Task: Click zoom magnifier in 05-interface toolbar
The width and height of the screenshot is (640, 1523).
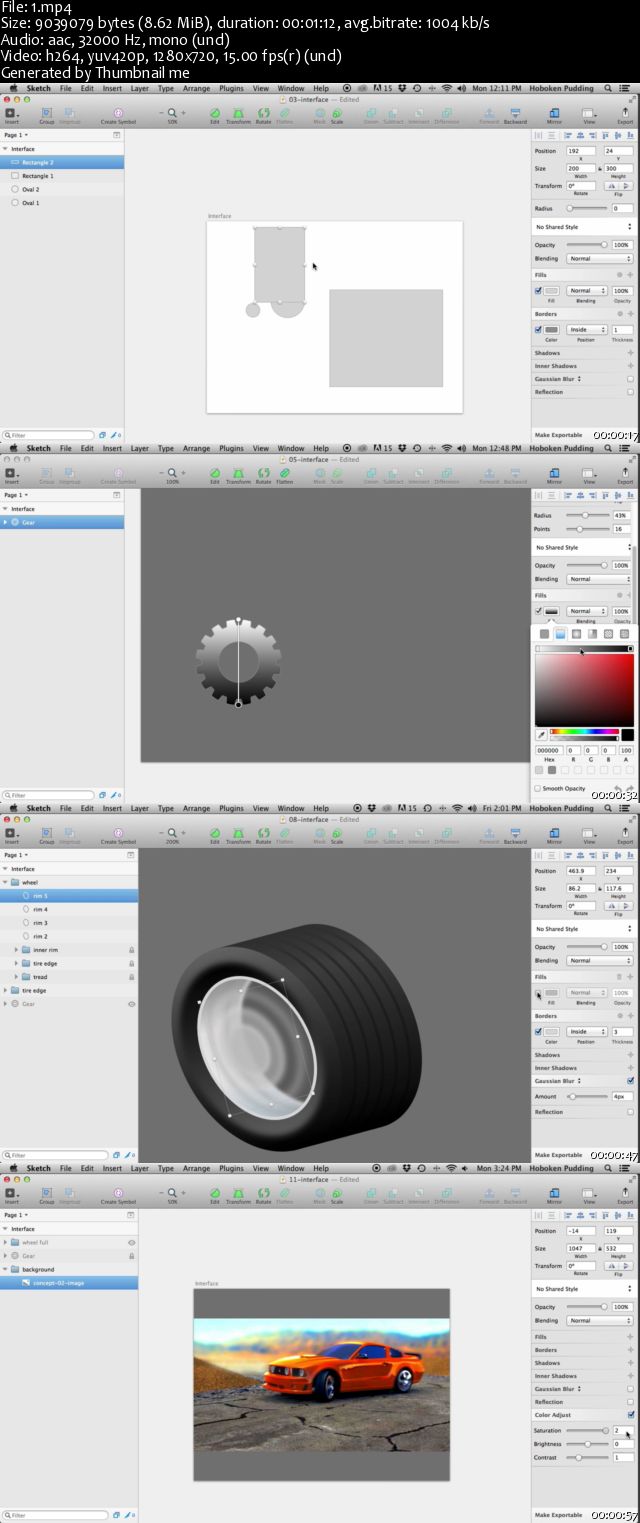Action: pyautogui.click(x=172, y=473)
